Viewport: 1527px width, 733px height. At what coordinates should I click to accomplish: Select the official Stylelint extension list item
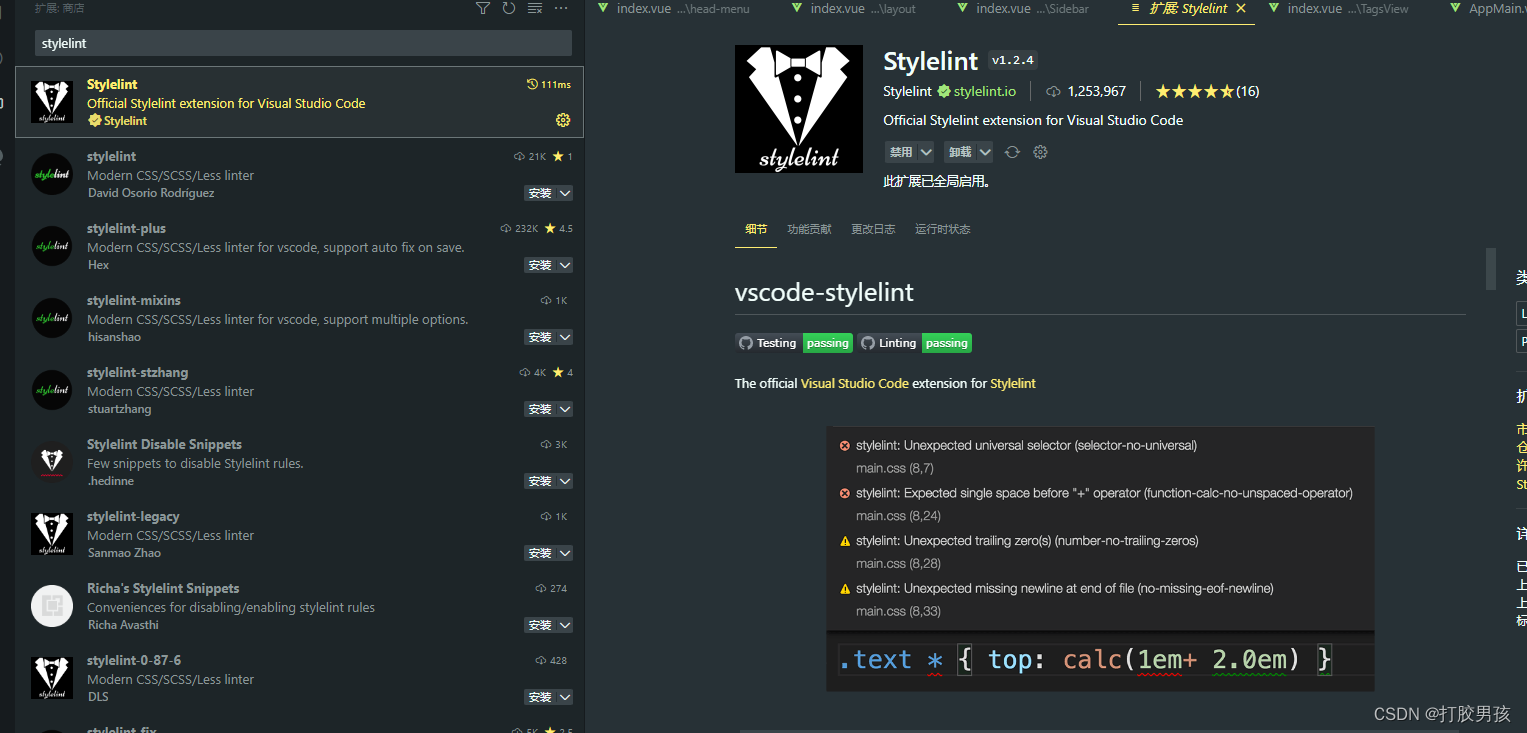click(x=299, y=102)
